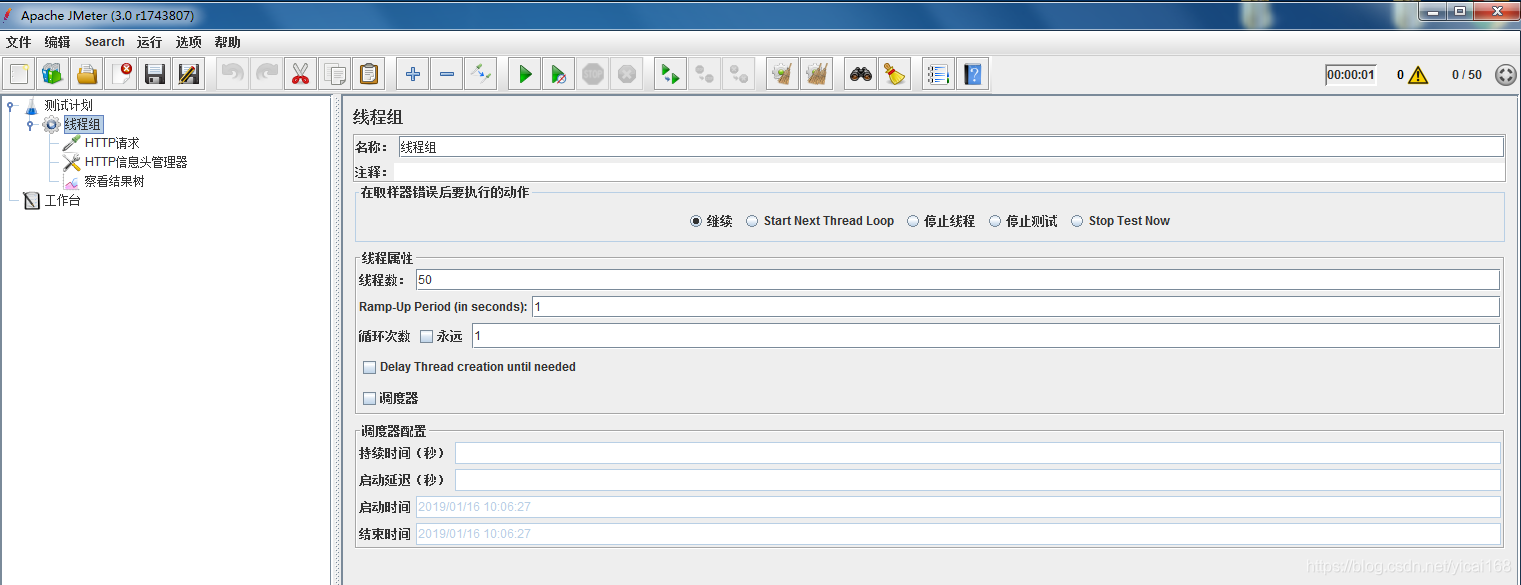The image size is (1521, 585).
Task: Click Start no pauses icon
Action: (559, 74)
